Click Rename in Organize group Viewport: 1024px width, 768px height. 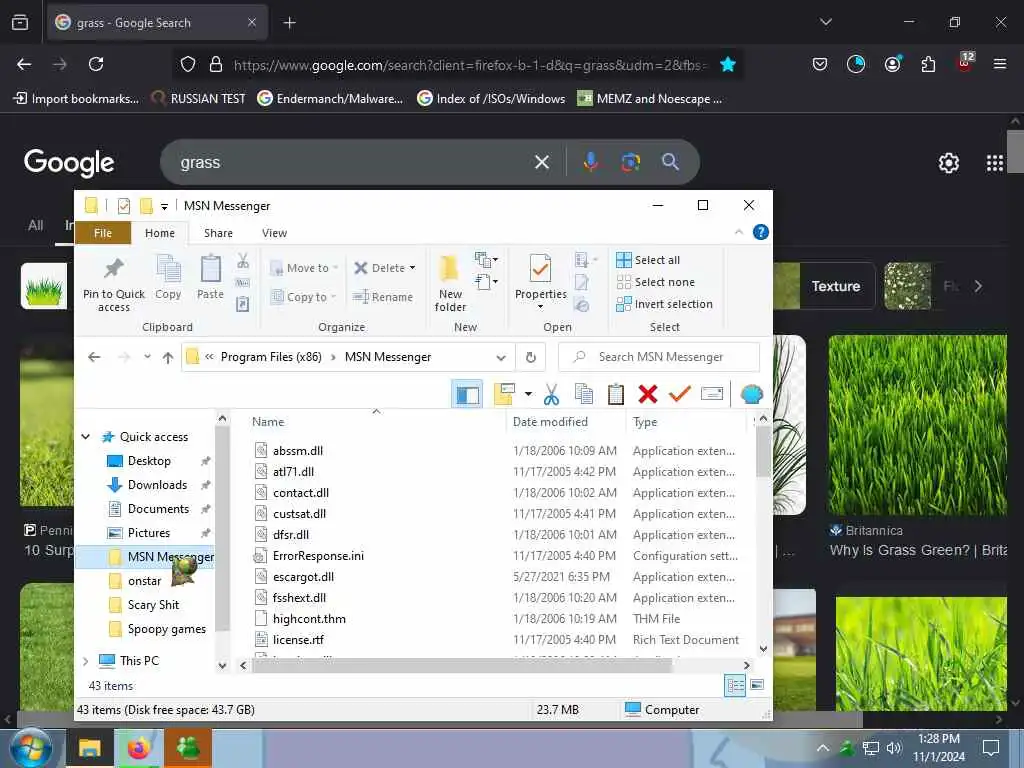pyautogui.click(x=383, y=297)
